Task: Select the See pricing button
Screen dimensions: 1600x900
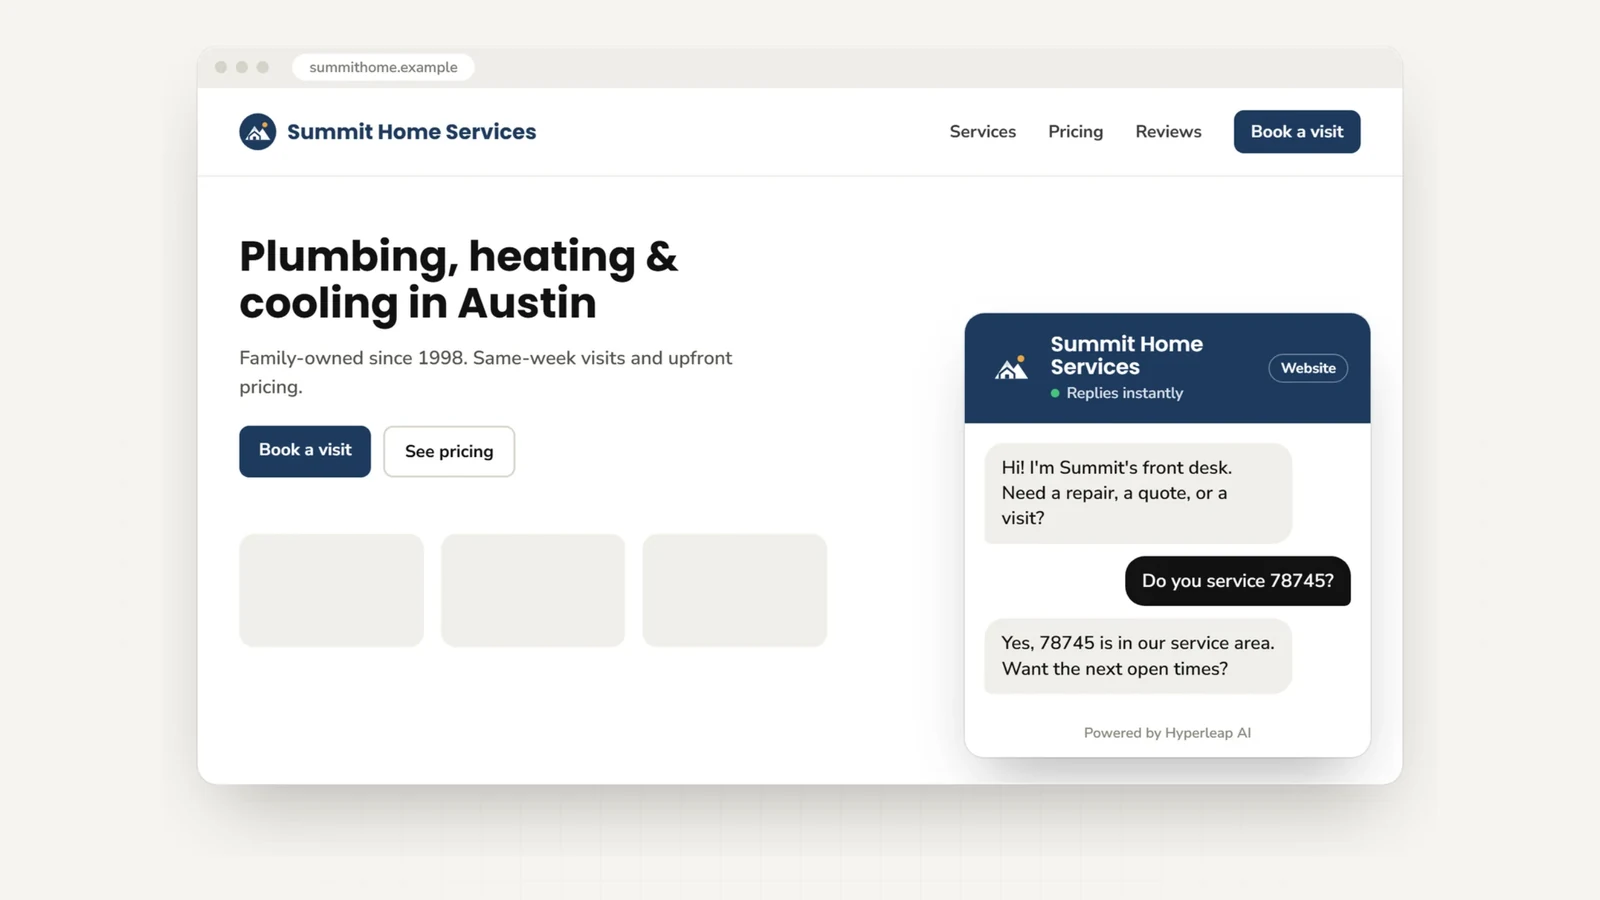Action: (449, 451)
